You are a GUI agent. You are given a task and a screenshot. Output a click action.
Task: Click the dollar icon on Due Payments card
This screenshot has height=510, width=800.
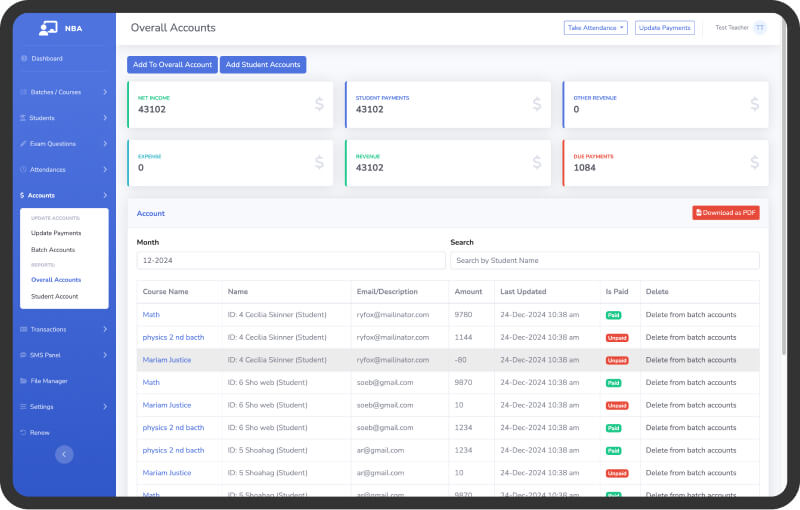click(x=754, y=163)
